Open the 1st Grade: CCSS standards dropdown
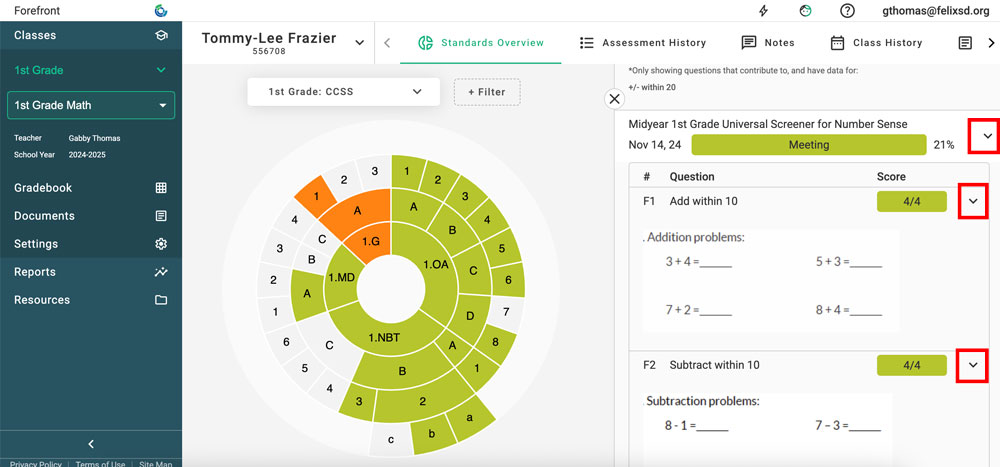This screenshot has height=467, width=1000. point(344,92)
